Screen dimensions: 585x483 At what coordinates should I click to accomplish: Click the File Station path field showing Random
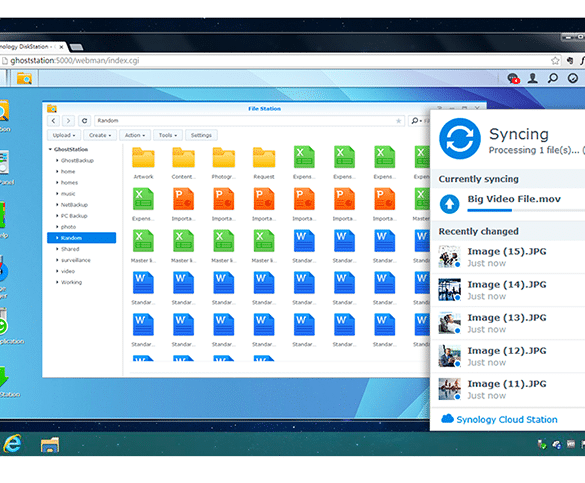pyautogui.click(x=249, y=120)
